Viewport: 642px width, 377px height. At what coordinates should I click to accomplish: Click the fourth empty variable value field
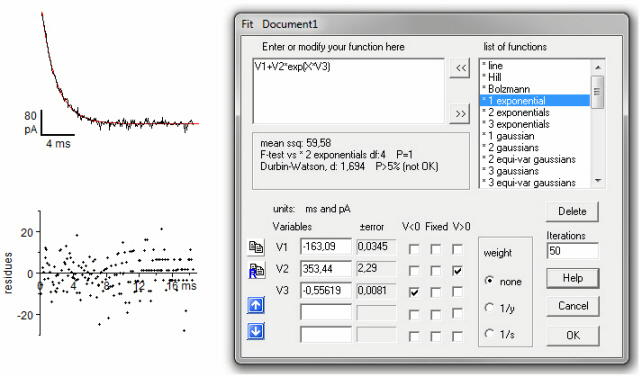[326, 312]
